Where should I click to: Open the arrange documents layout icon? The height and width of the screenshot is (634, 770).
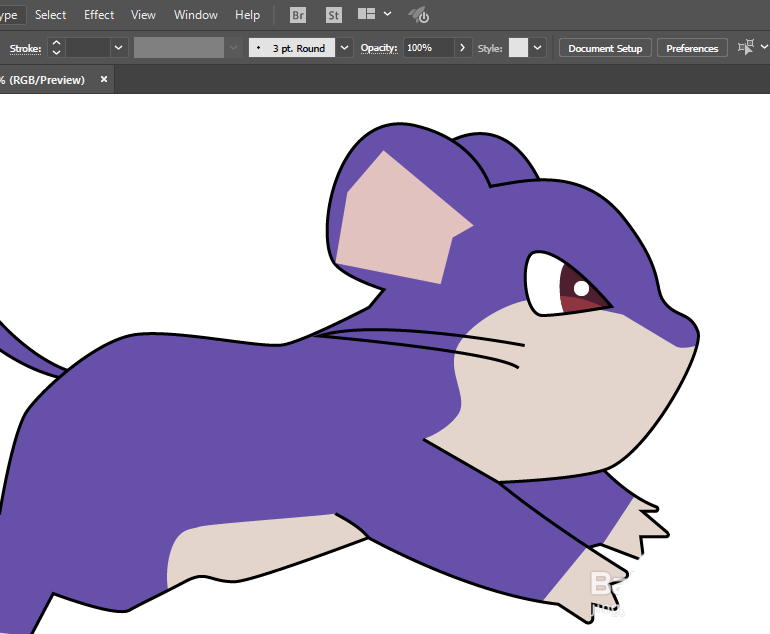tap(367, 15)
